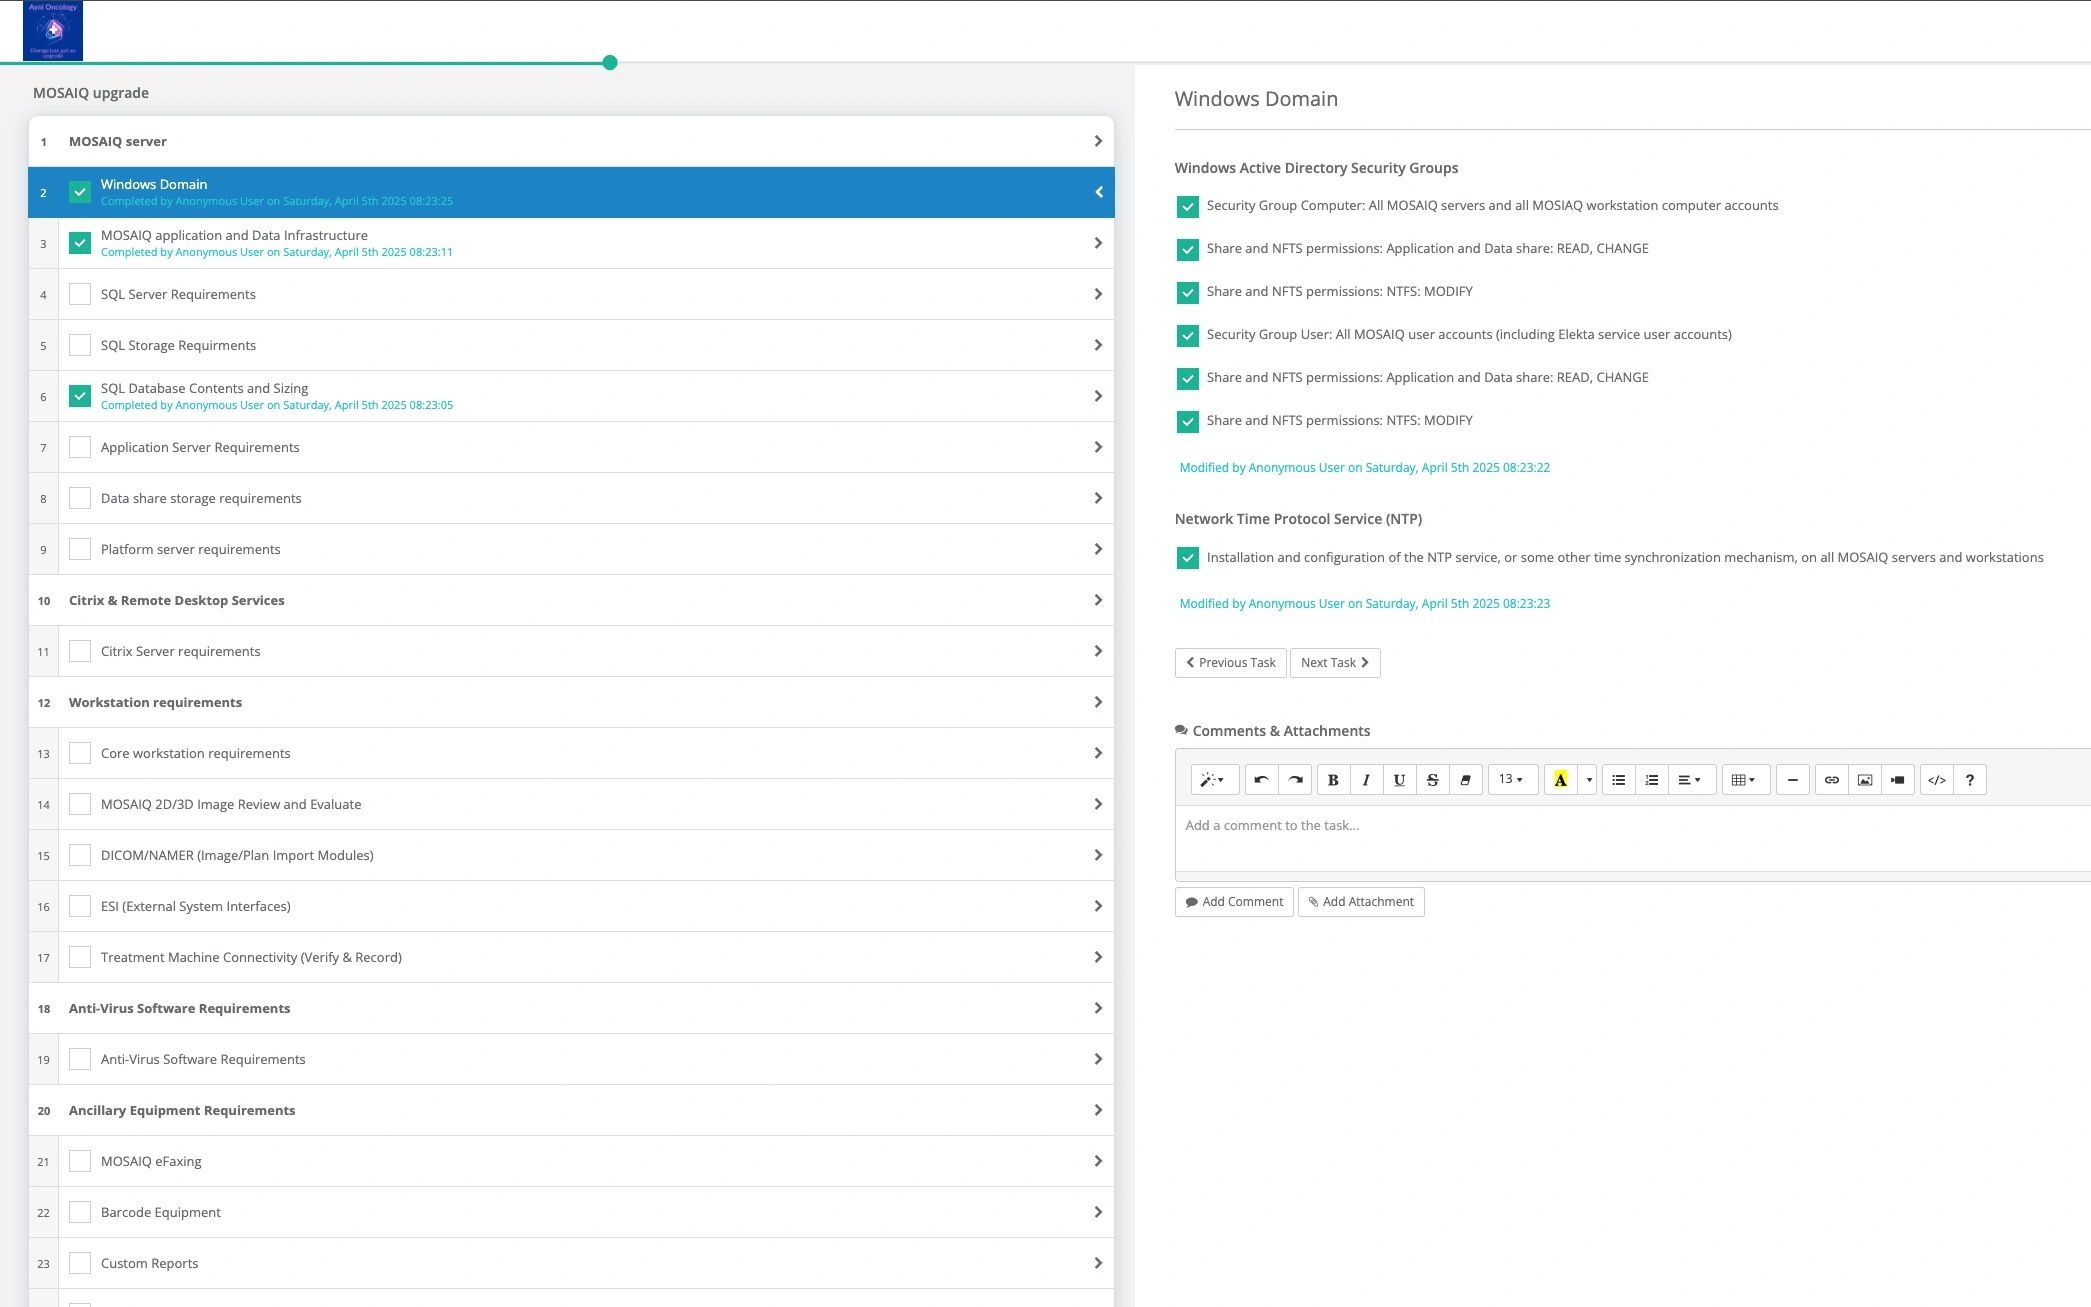Click the Add Attachment button
Screen dimensions: 2091x1307
coord(1361,902)
